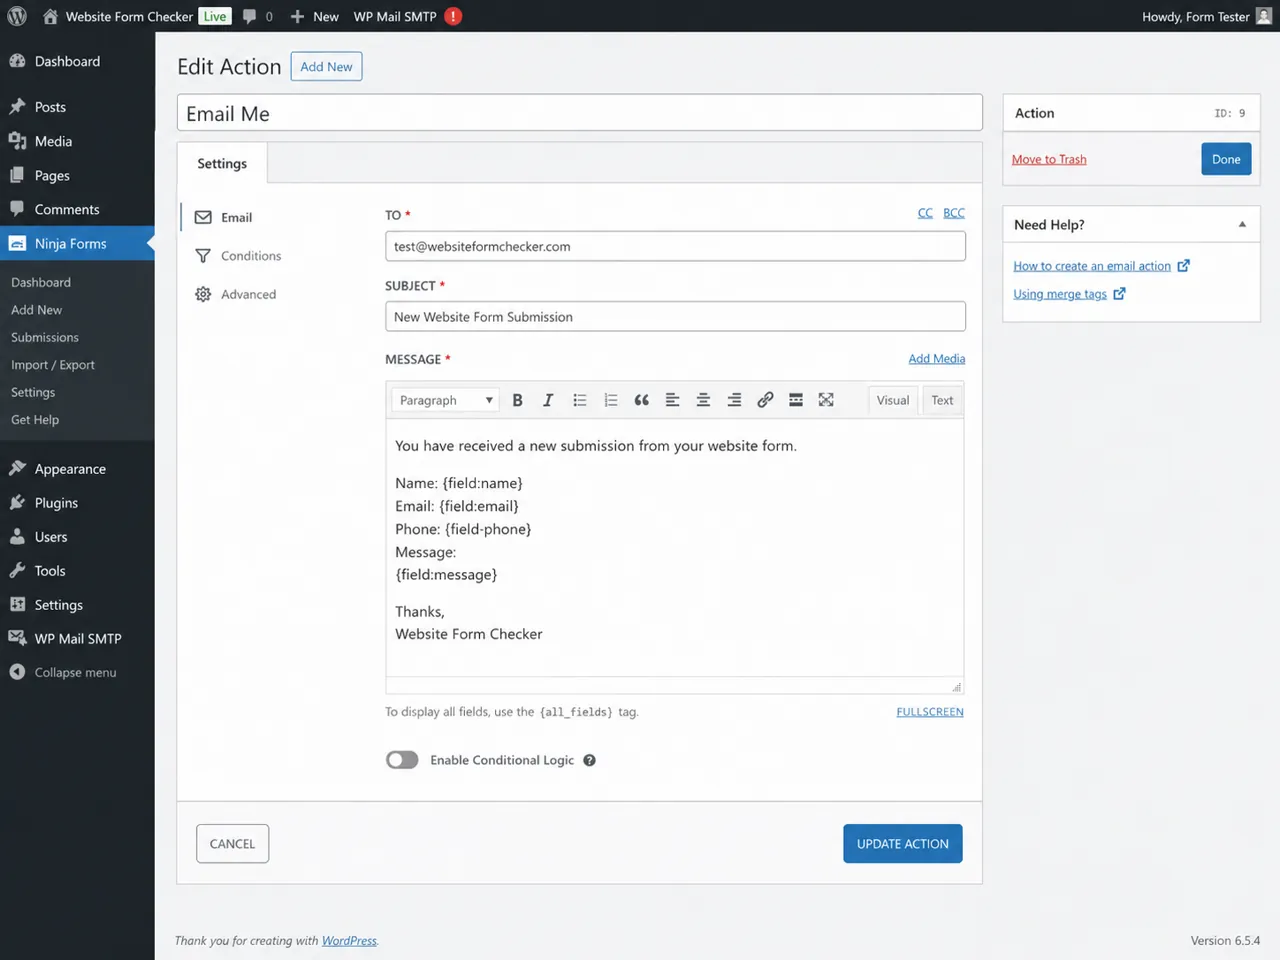Viewport: 1280px width, 960px height.
Task: Open WP Mail SMTP in sidebar
Action: [77, 638]
